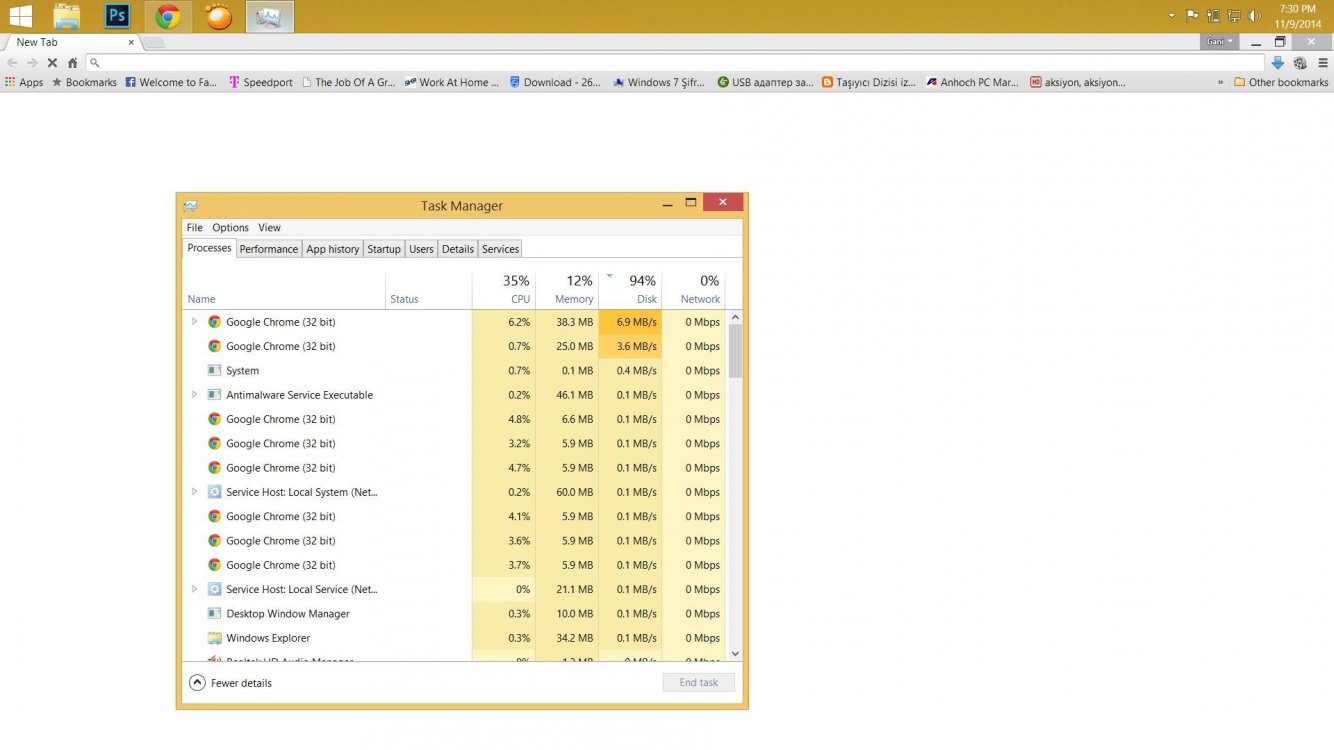Click process list scrollbar down arrow

735,653
